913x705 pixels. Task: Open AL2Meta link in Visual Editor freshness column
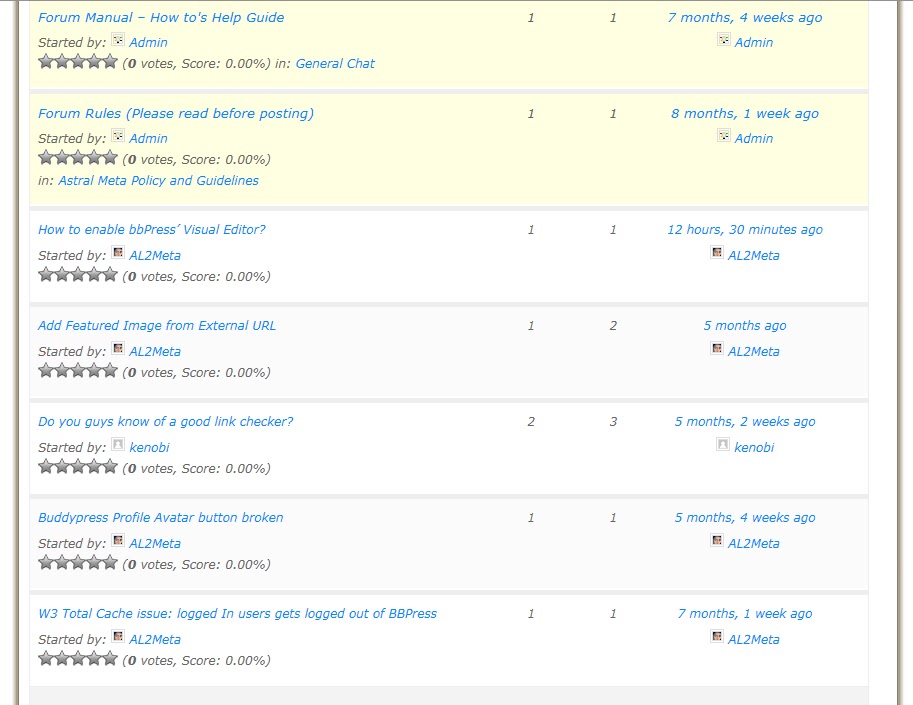click(x=753, y=256)
